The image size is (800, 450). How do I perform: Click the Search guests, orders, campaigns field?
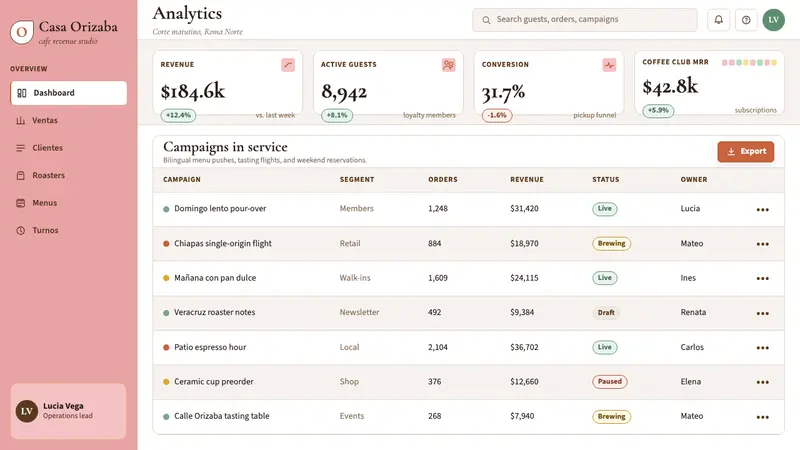(585, 20)
